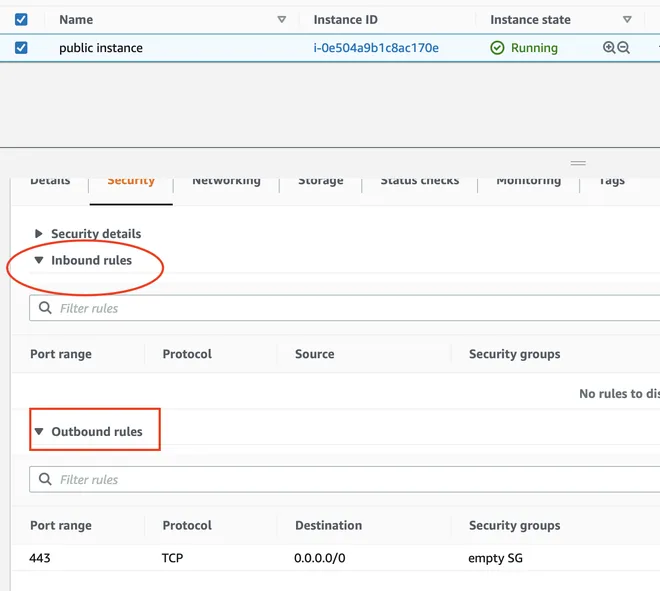Image resolution: width=660 pixels, height=591 pixels.
Task: Click Protocol header in Outbound rules table
Action: pos(187,525)
